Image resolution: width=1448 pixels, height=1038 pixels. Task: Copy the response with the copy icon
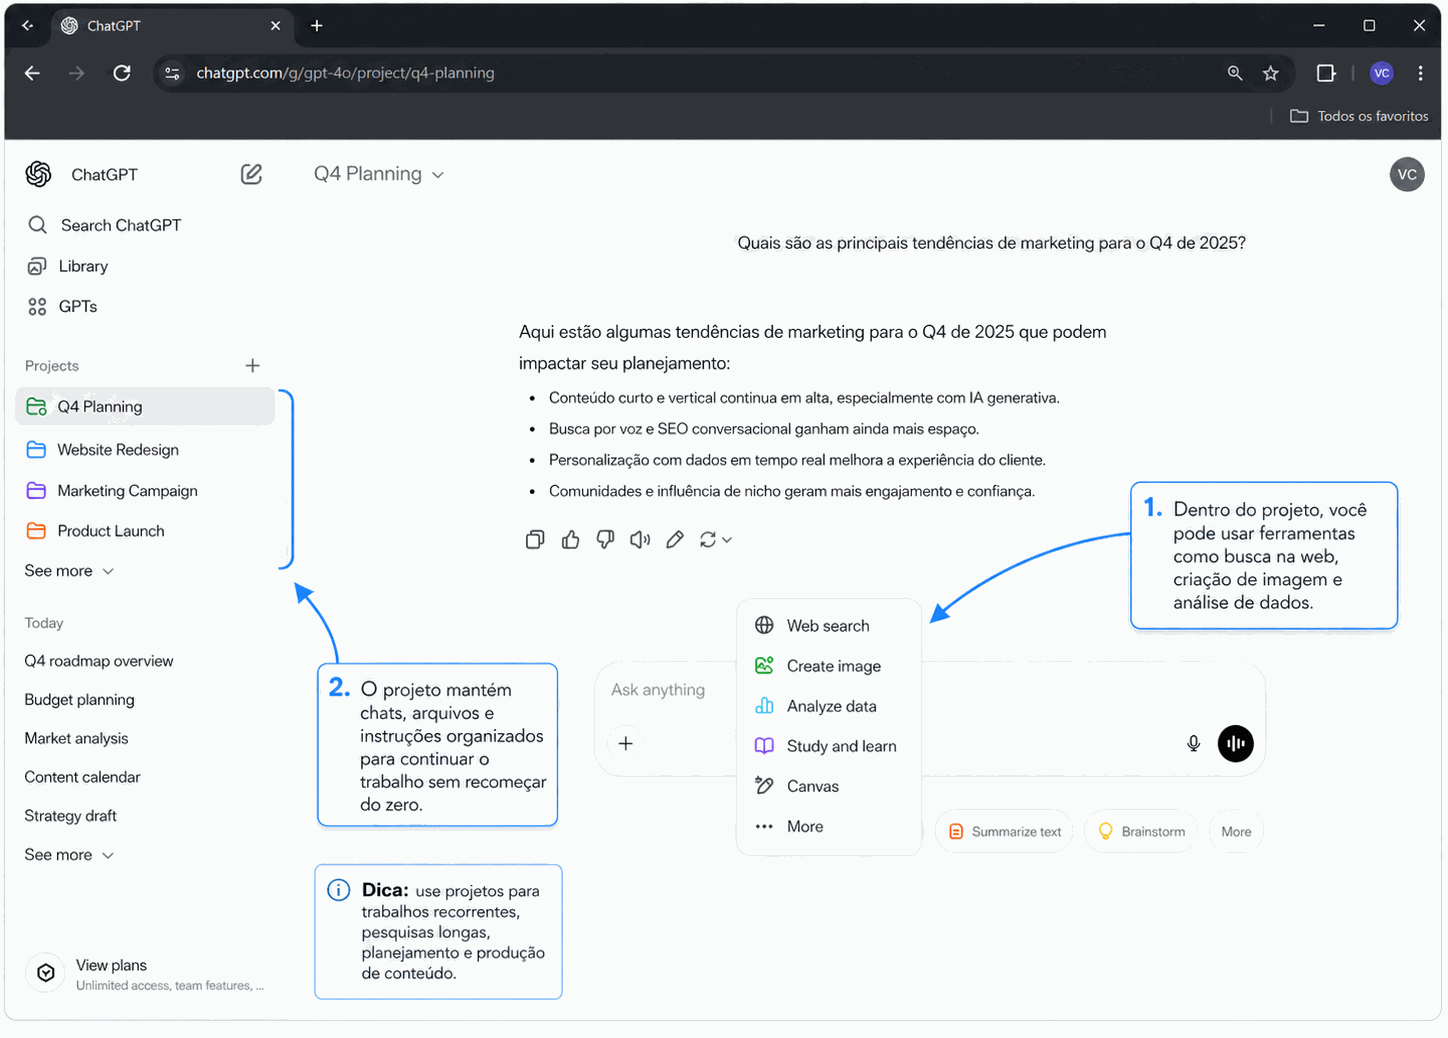point(535,540)
